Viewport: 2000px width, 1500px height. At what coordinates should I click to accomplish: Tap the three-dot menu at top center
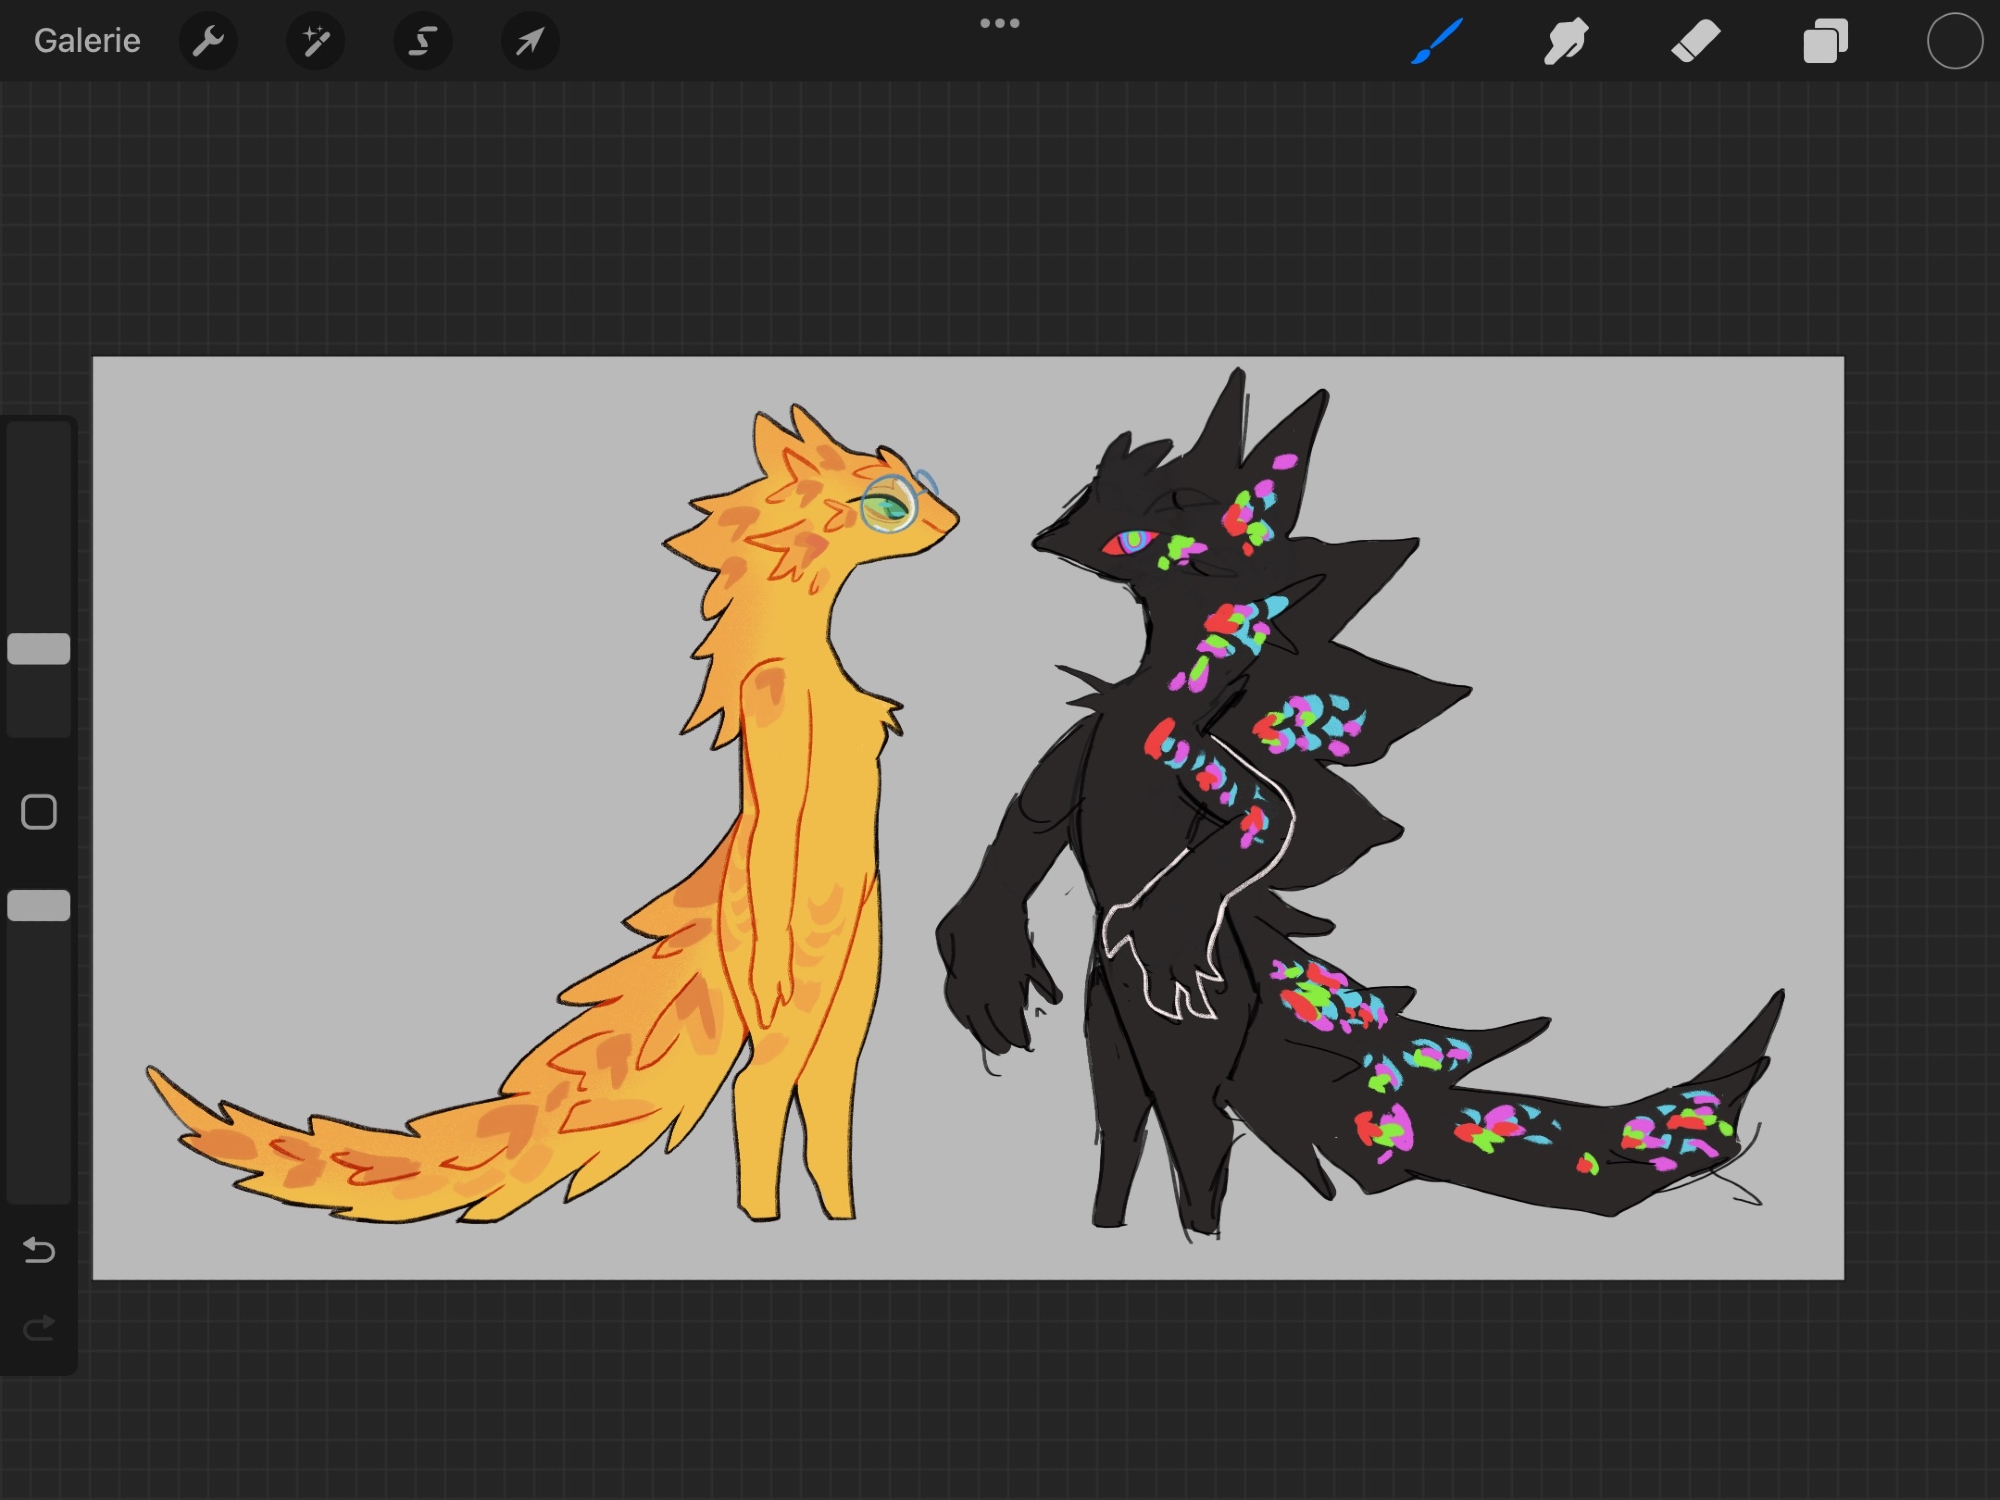point(1000,23)
